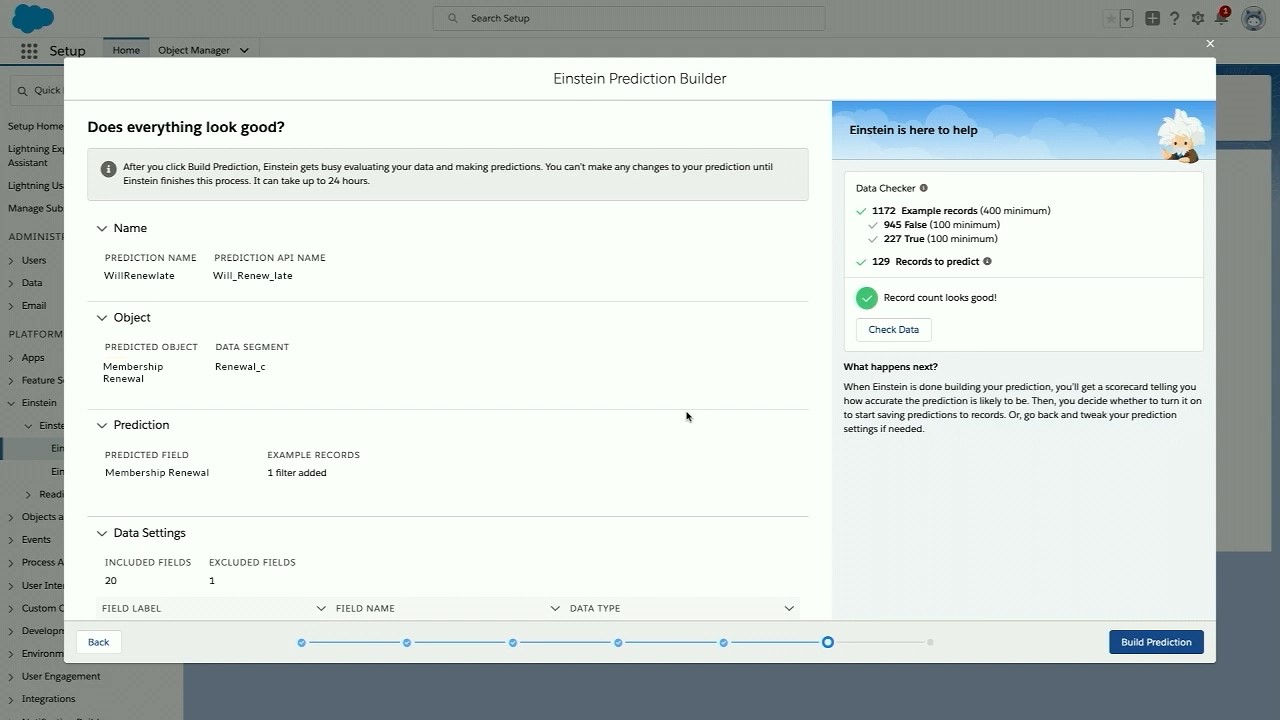Image resolution: width=1280 pixels, height=720 pixels.
Task: Click the Back button
Action: coord(98,642)
